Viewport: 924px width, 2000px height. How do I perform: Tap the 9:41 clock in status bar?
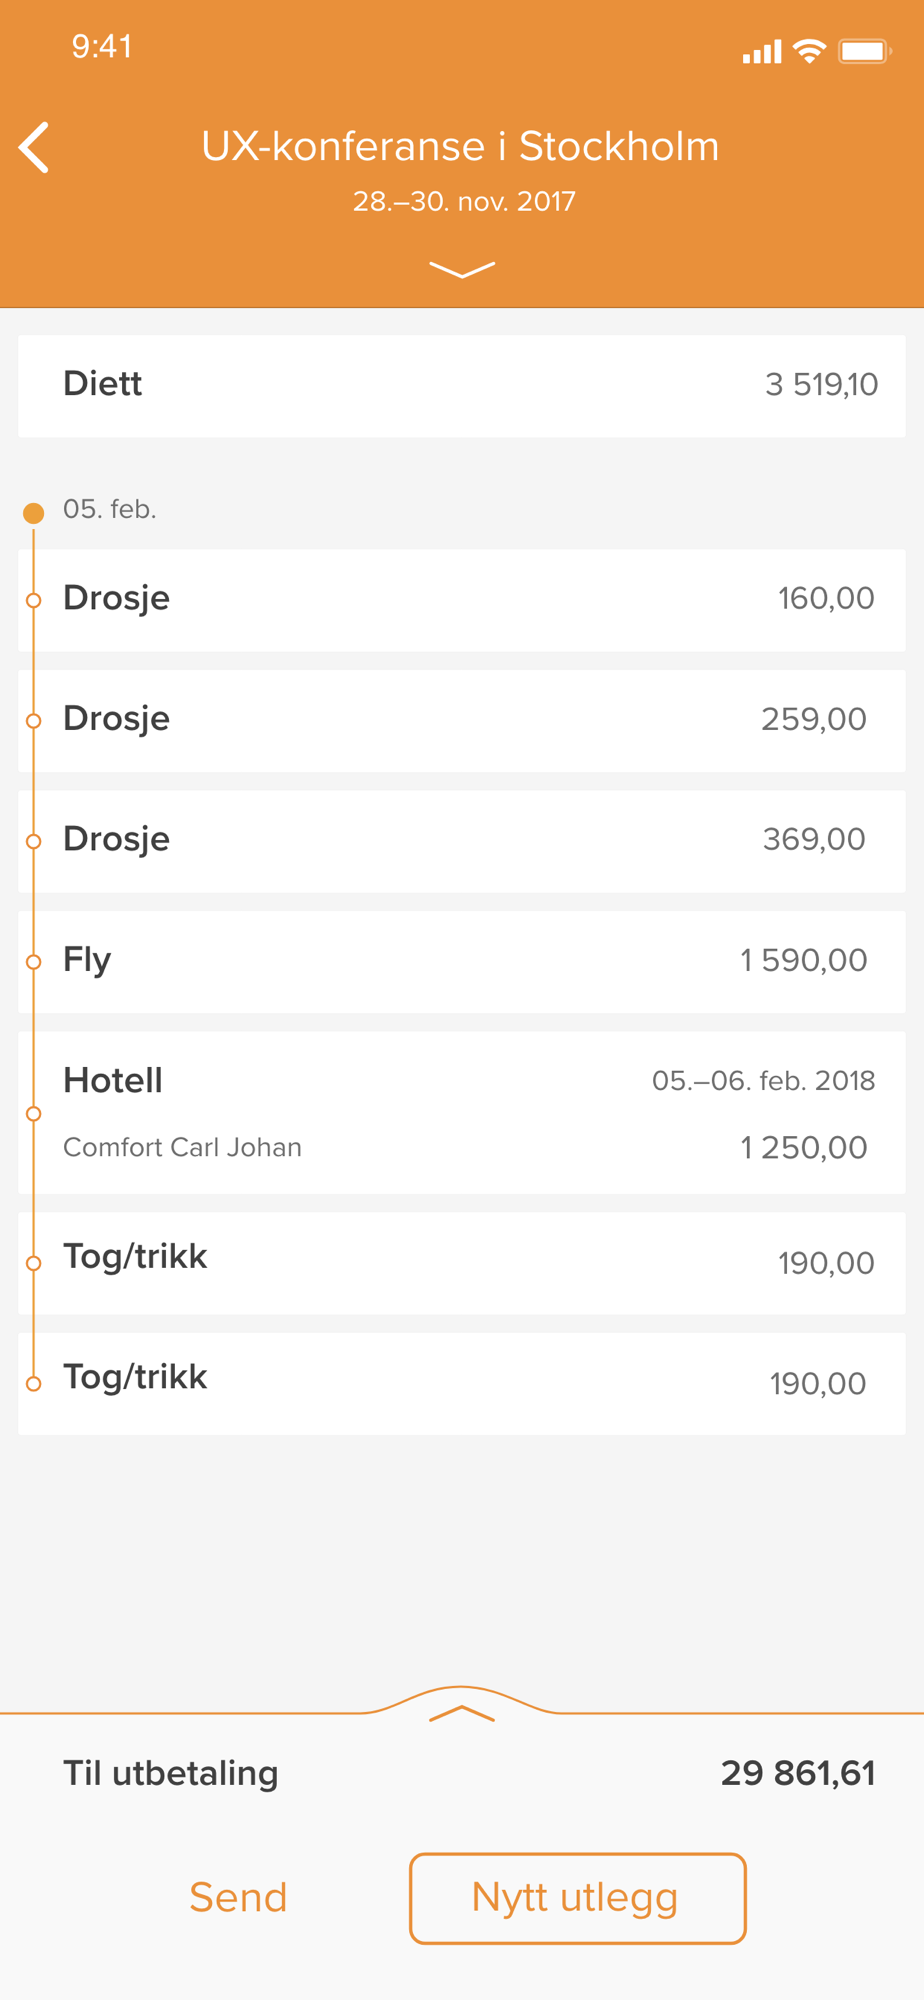[102, 47]
